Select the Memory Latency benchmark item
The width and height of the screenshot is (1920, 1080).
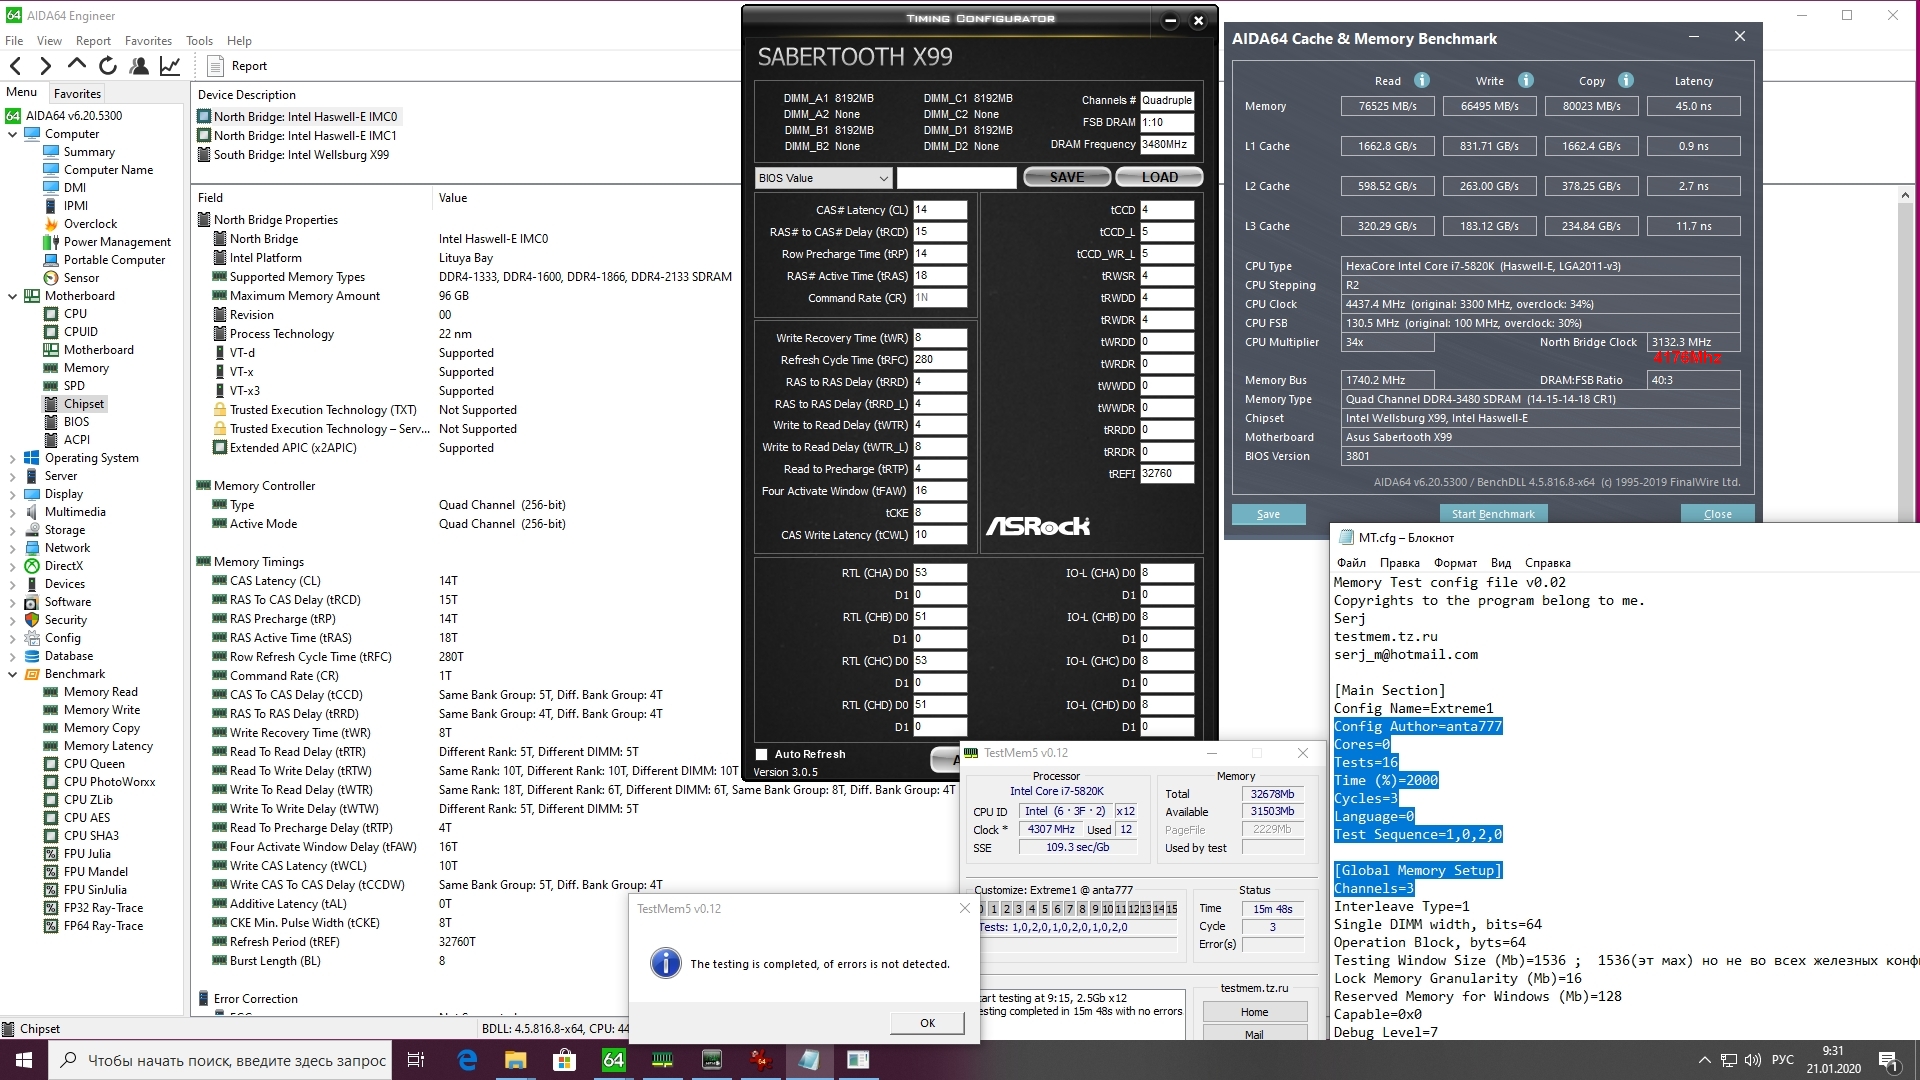(108, 746)
